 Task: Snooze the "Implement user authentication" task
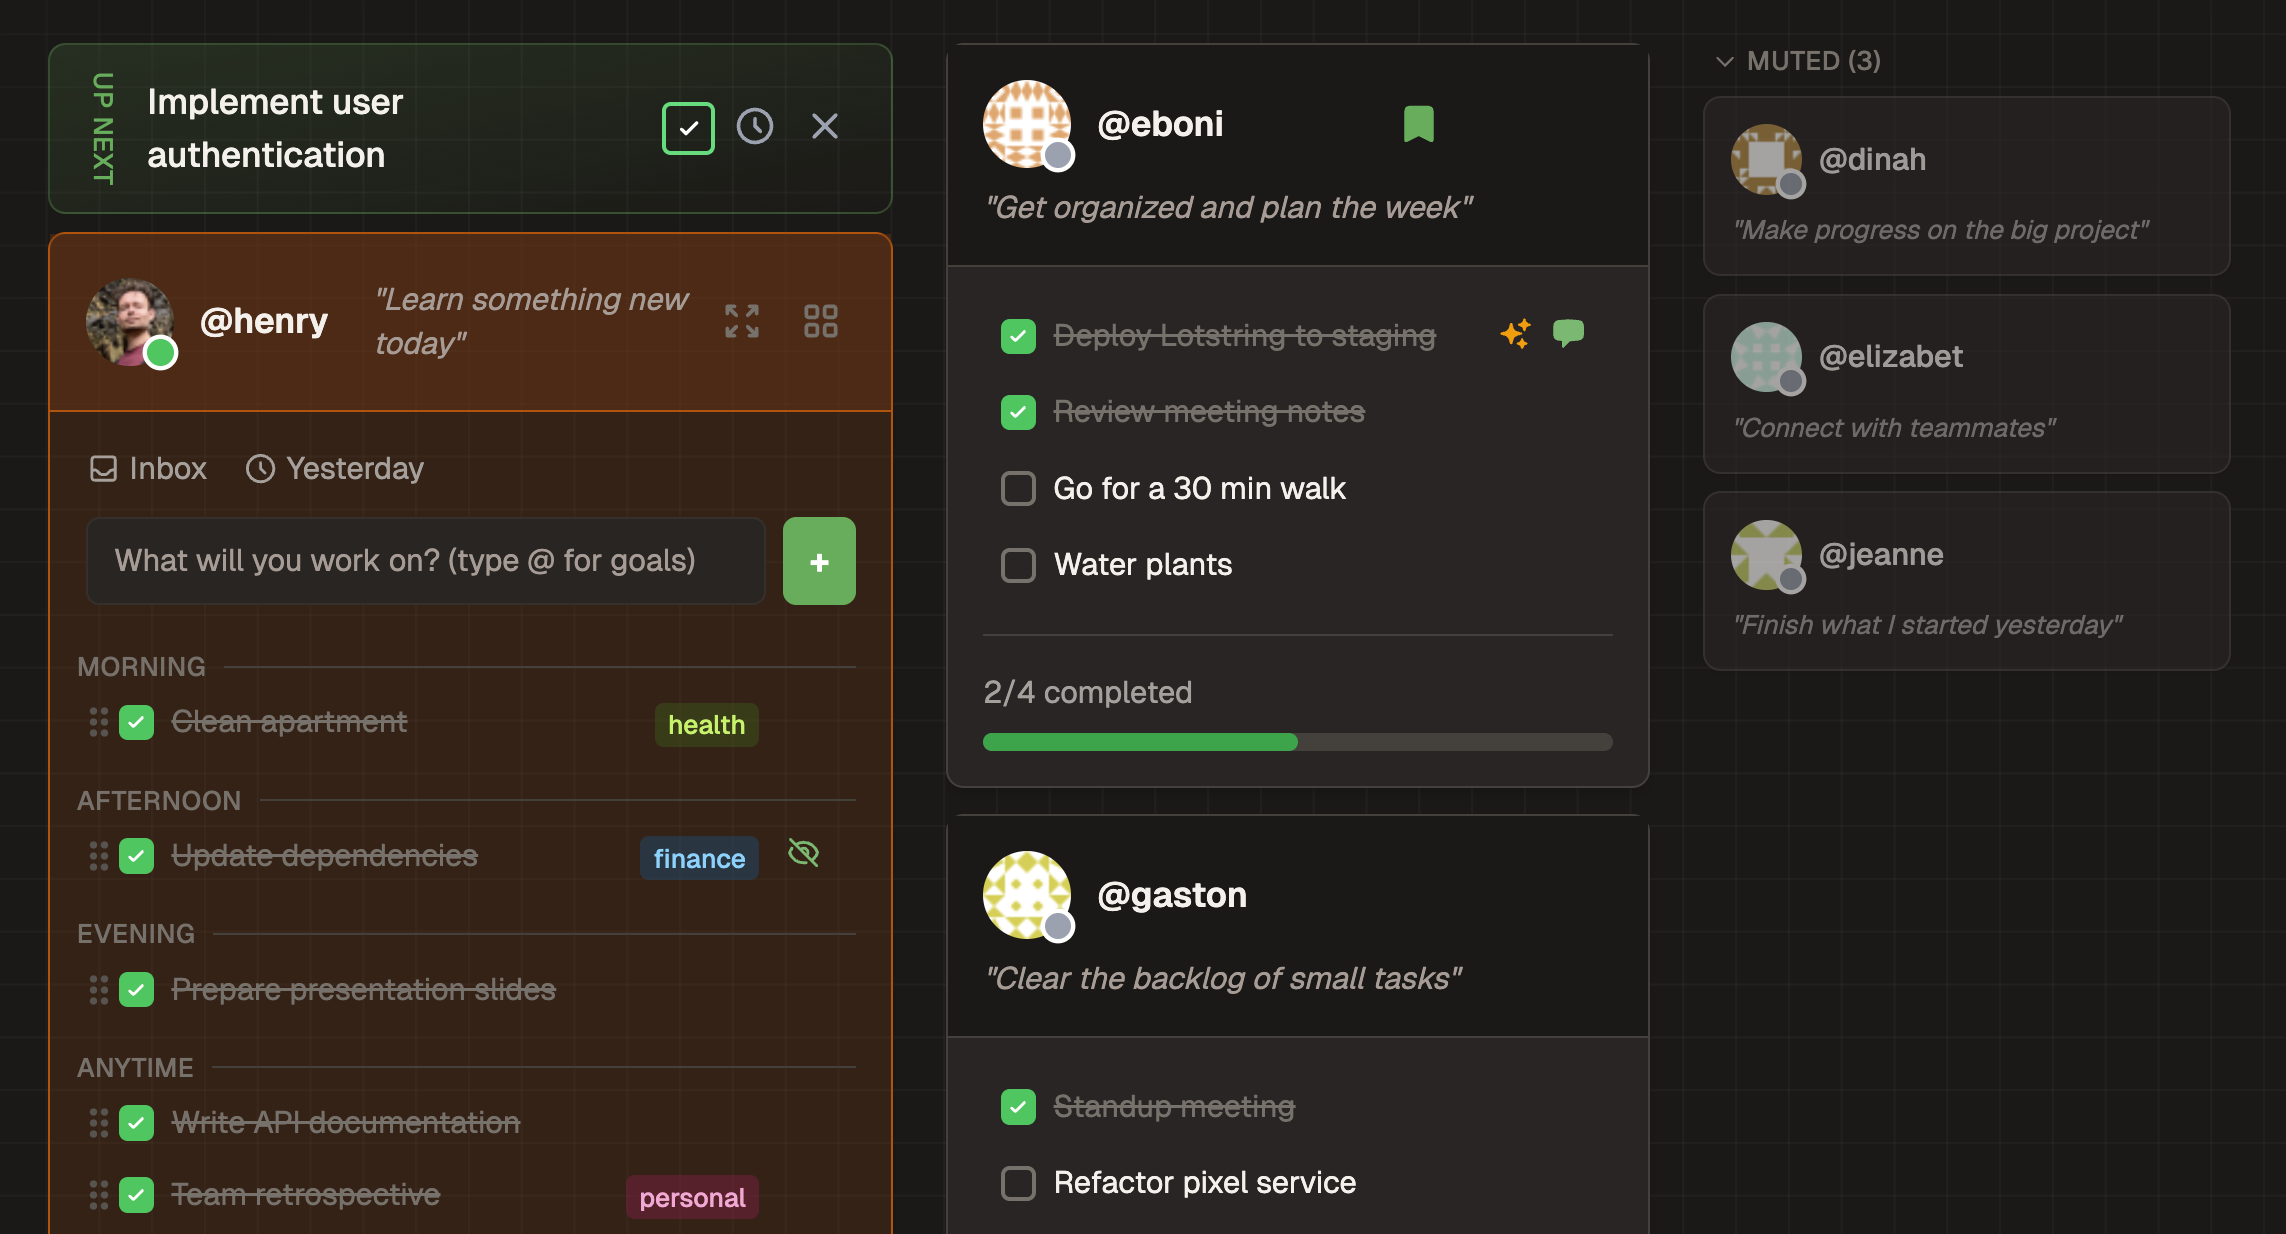pyautogui.click(x=755, y=127)
